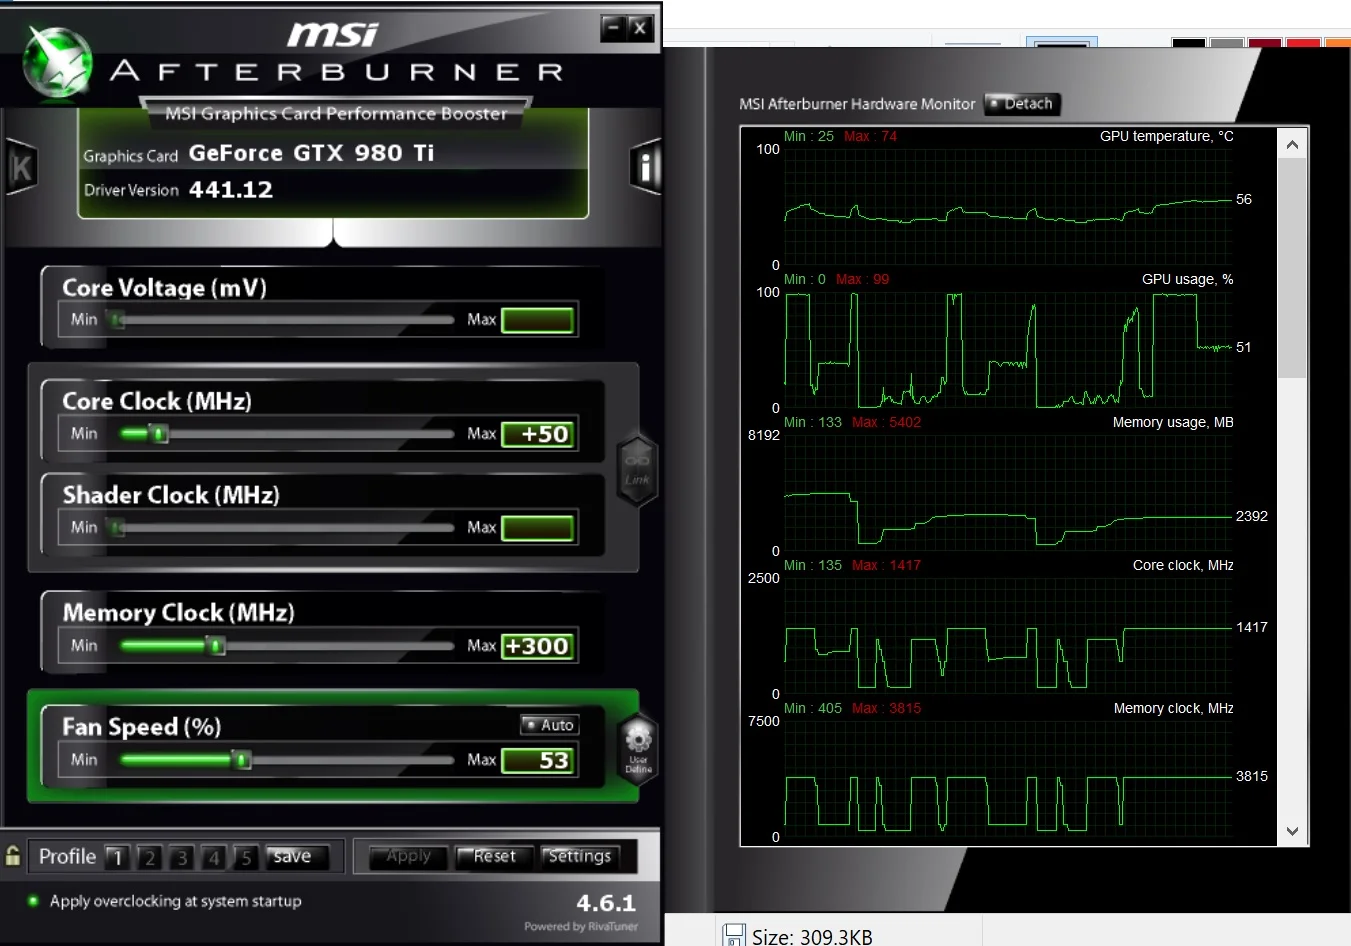Screen dimensions: 1351x946
Task: Select profile slot 3
Action: [x=182, y=857]
